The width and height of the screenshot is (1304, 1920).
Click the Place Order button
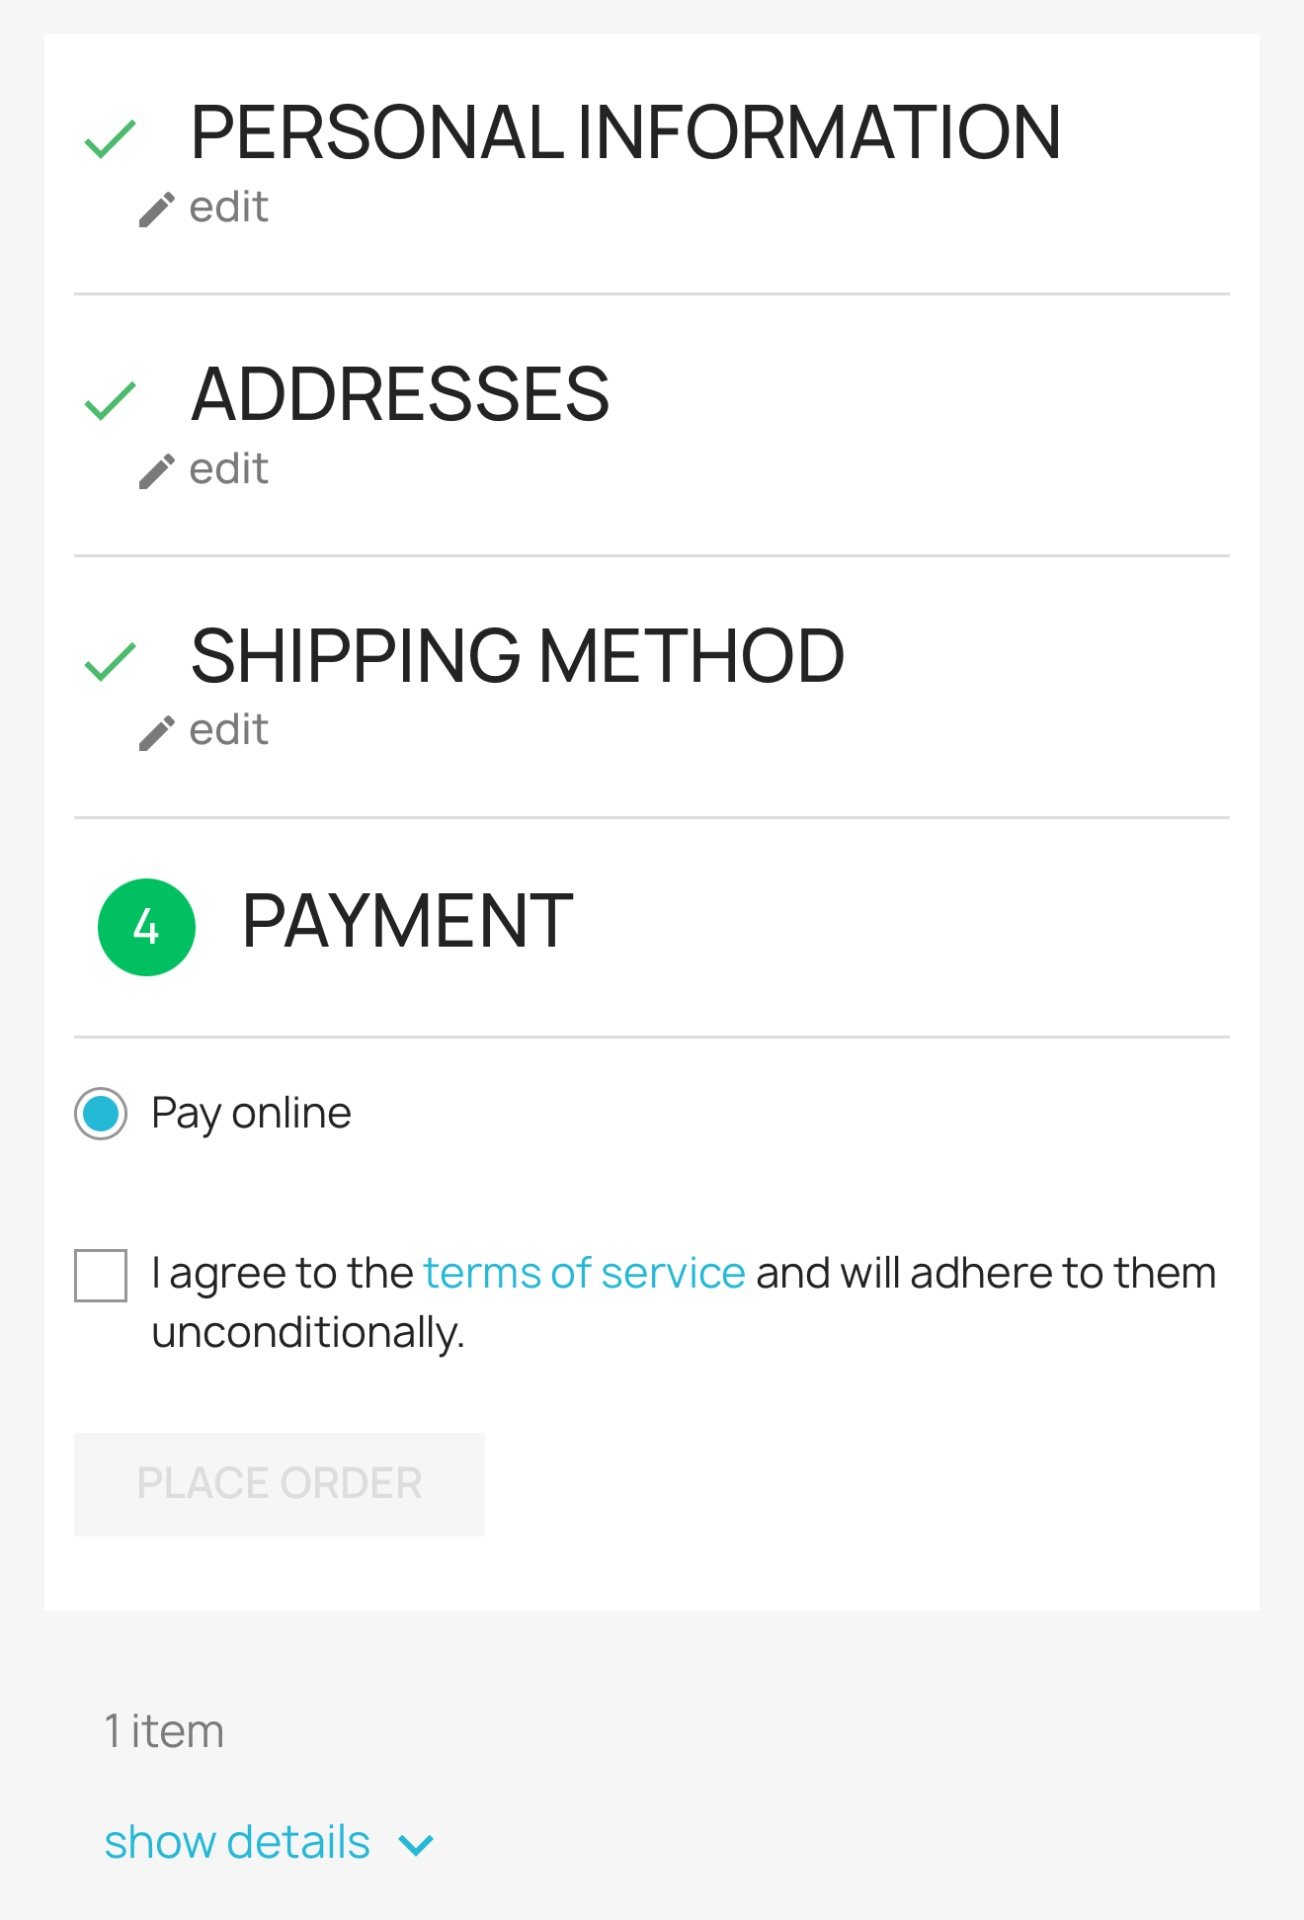279,1484
